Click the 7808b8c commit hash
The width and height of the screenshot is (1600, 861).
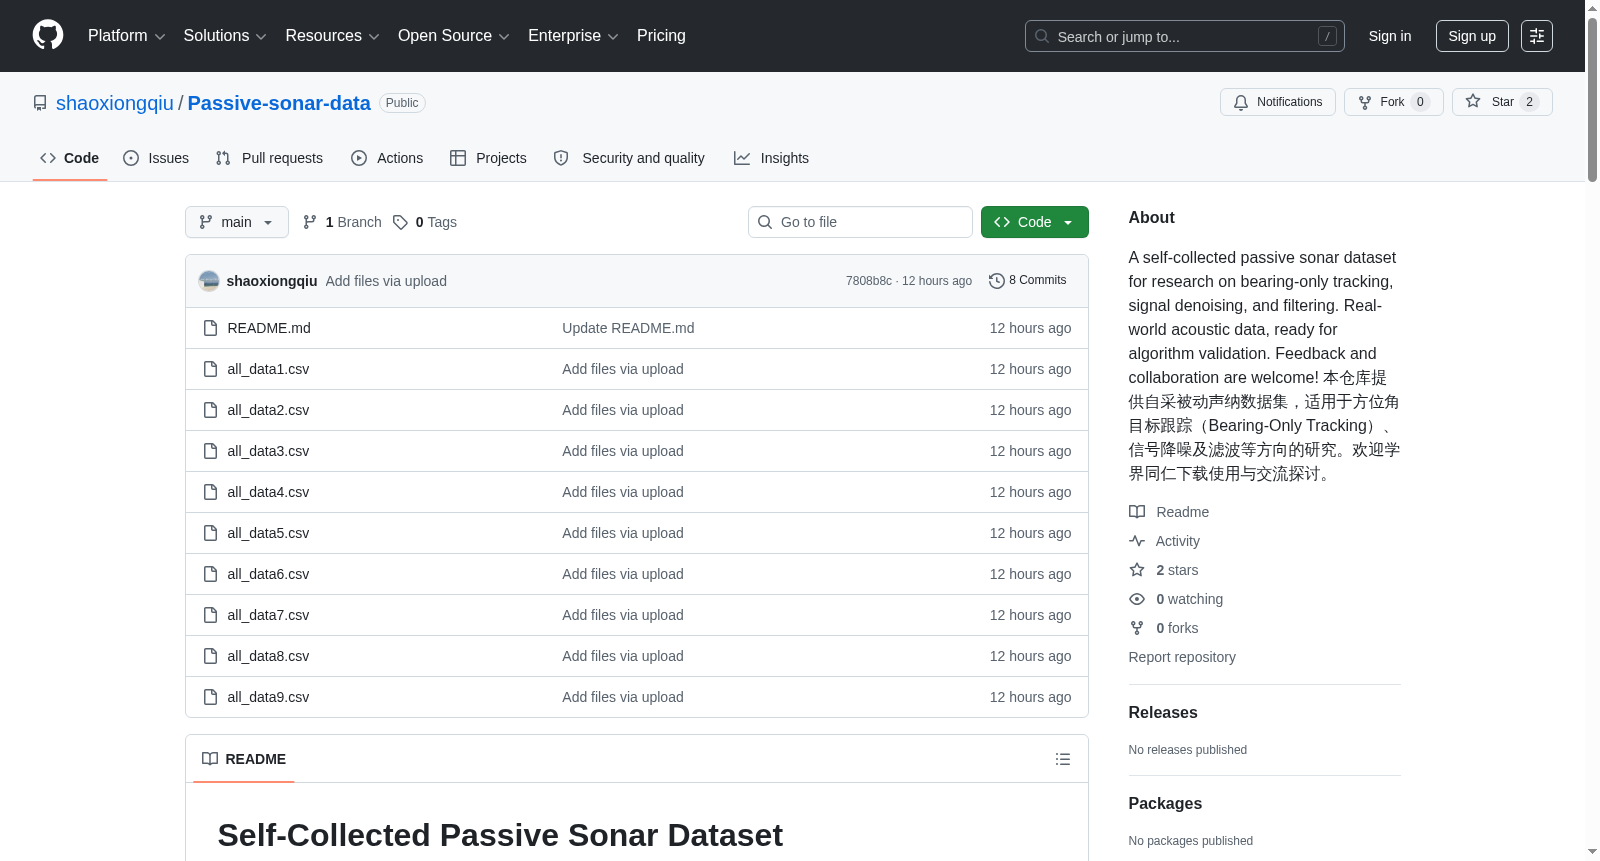(868, 281)
